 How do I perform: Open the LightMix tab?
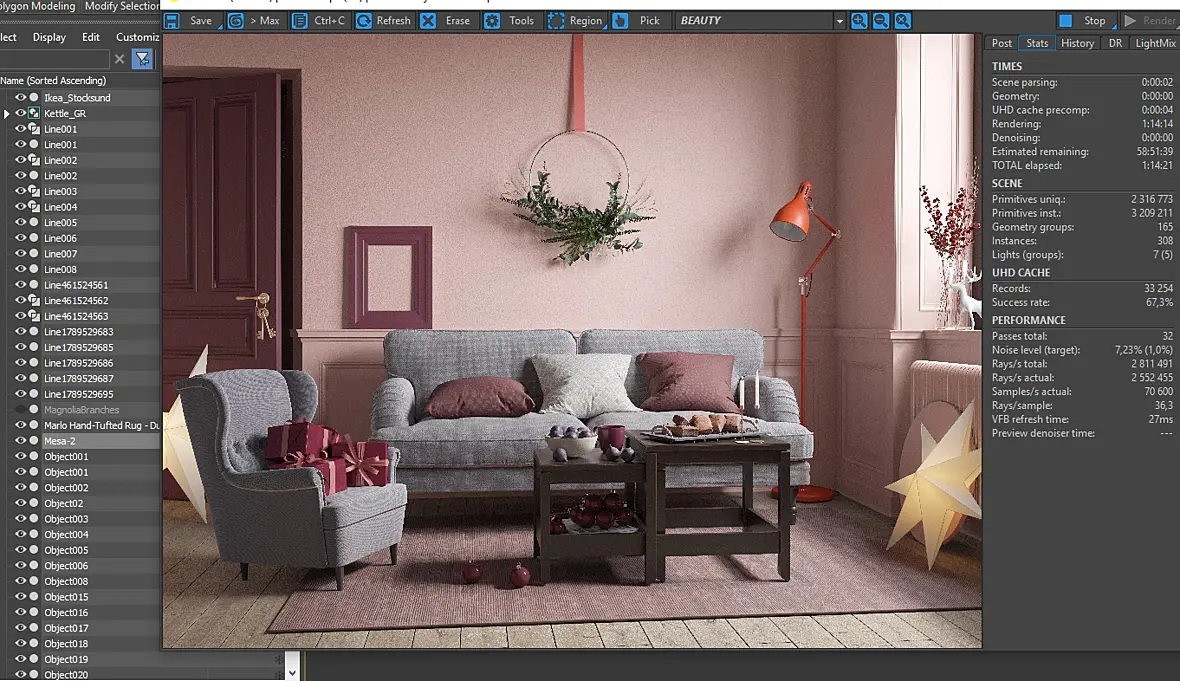tap(1154, 43)
